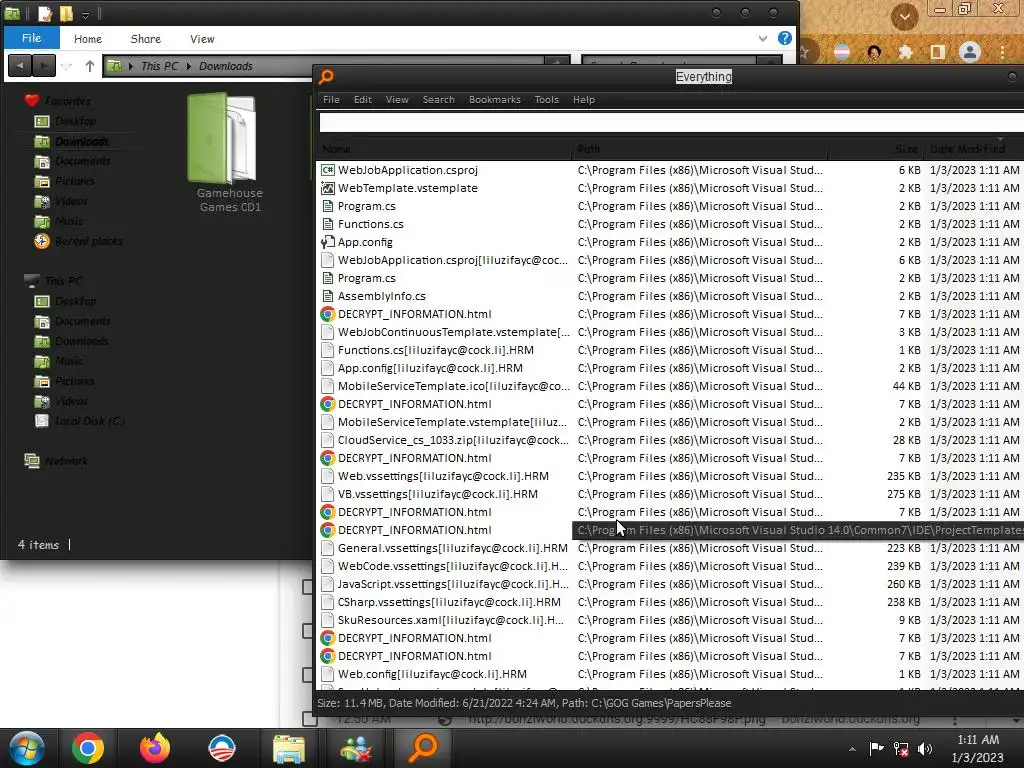Viewport: 1024px width, 768px height.
Task: Select the MobileServiceTemplate.ico encrypted file
Action: [453, 386]
